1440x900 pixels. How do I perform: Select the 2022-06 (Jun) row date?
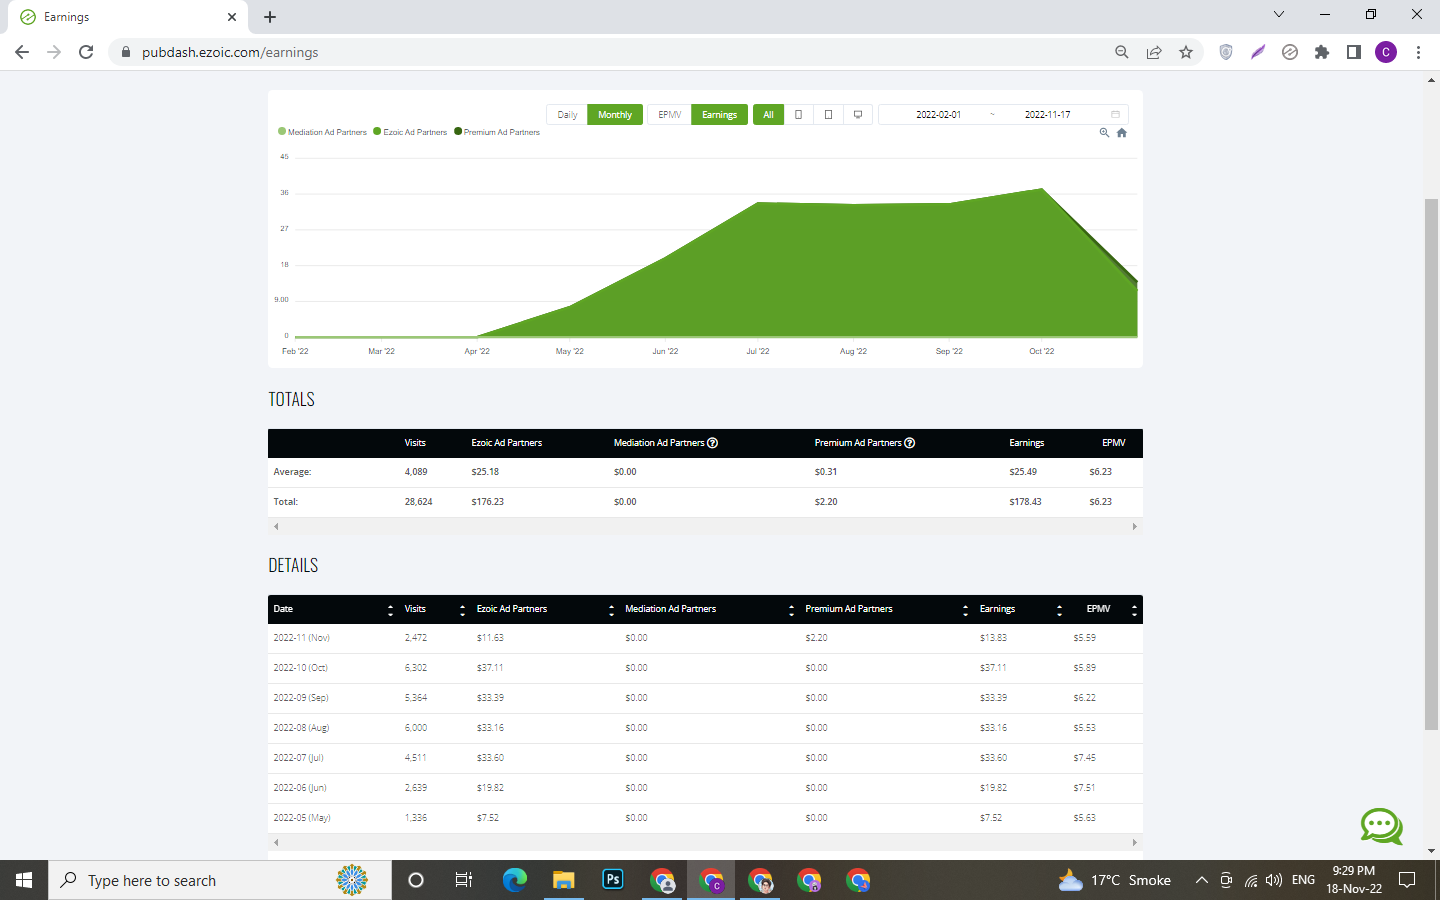pos(300,788)
